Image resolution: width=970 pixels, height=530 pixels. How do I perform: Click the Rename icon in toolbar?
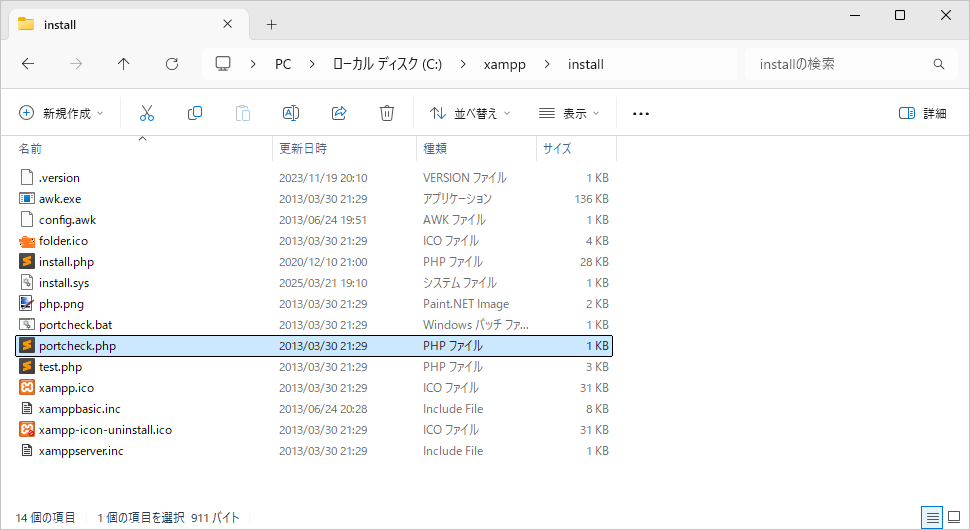coord(291,114)
